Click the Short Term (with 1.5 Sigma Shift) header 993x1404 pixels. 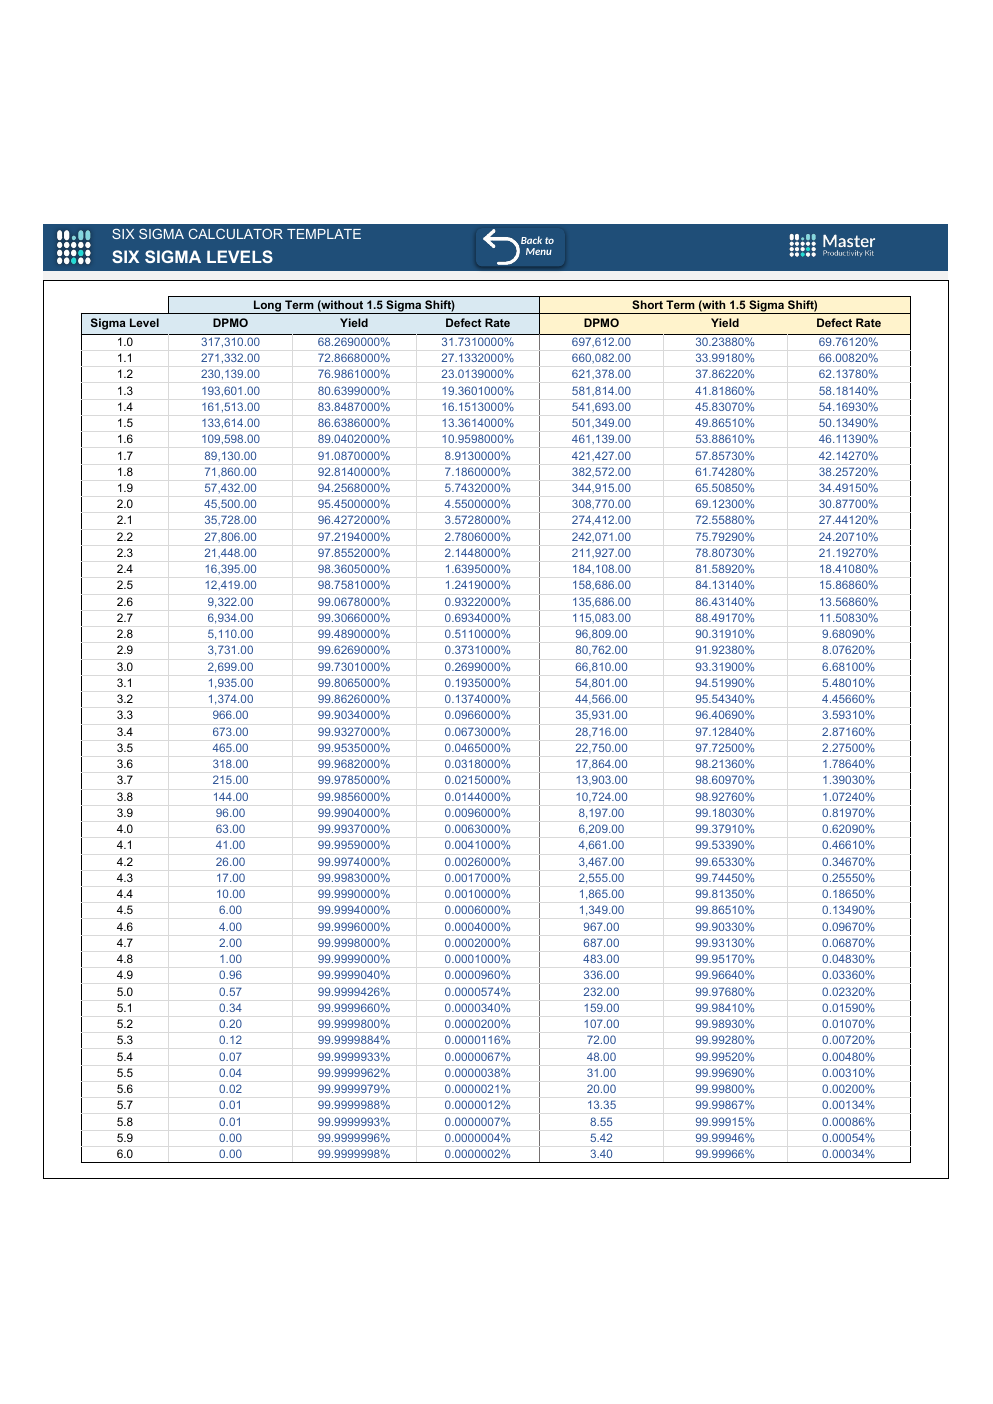tap(725, 305)
